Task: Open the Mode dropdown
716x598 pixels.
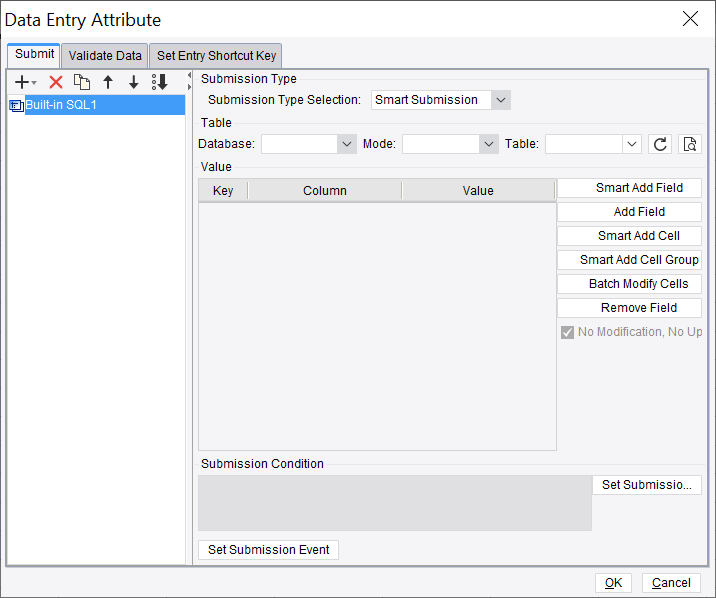Action: (x=489, y=144)
